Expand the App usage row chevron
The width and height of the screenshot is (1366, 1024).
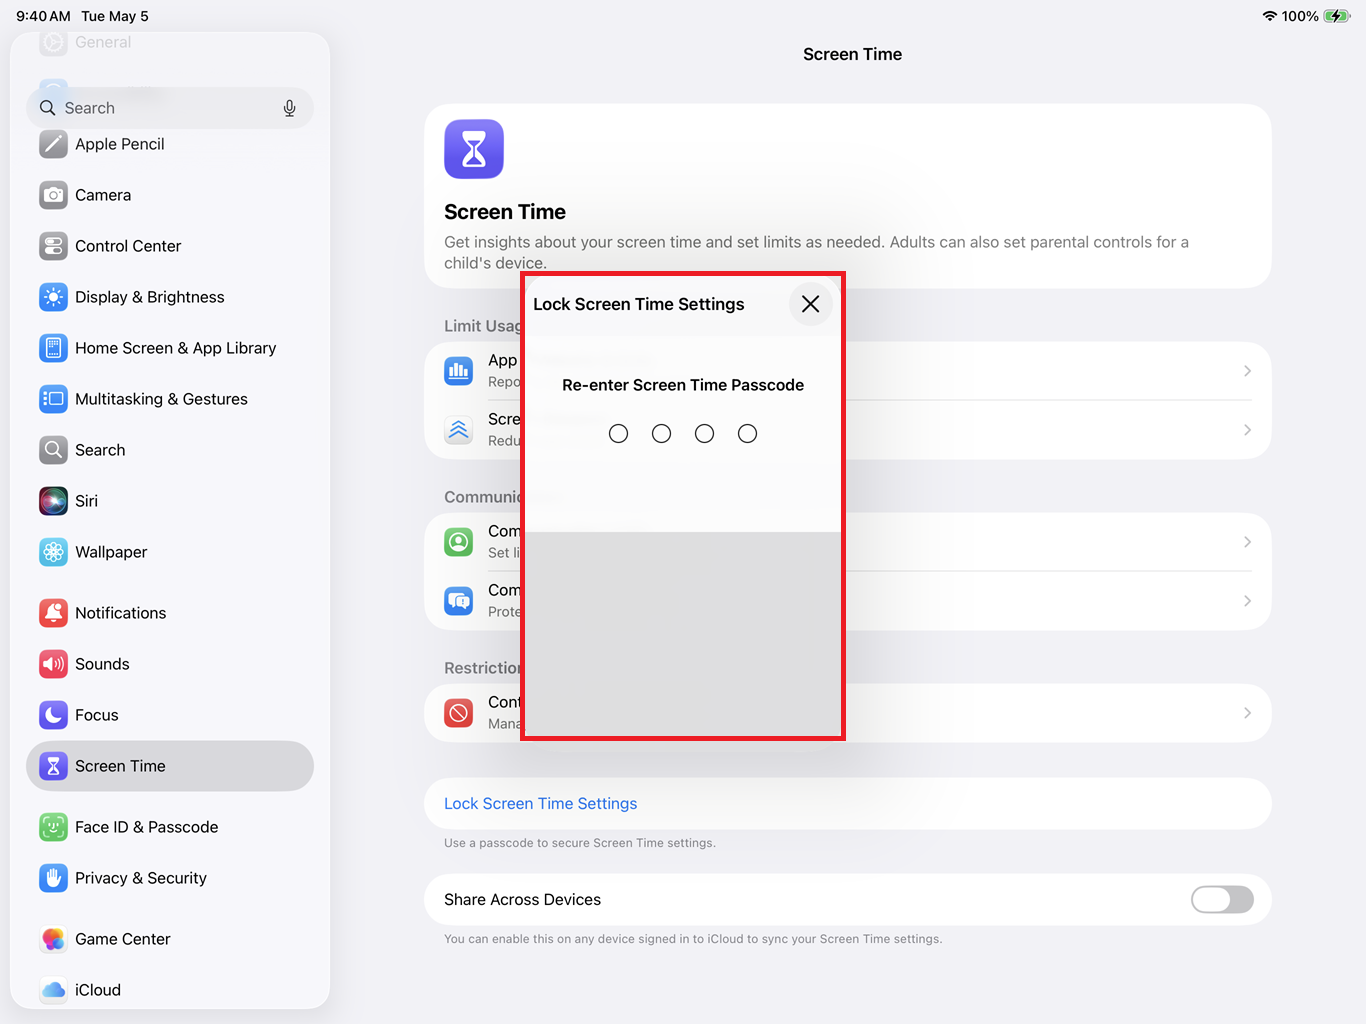coord(1247,371)
